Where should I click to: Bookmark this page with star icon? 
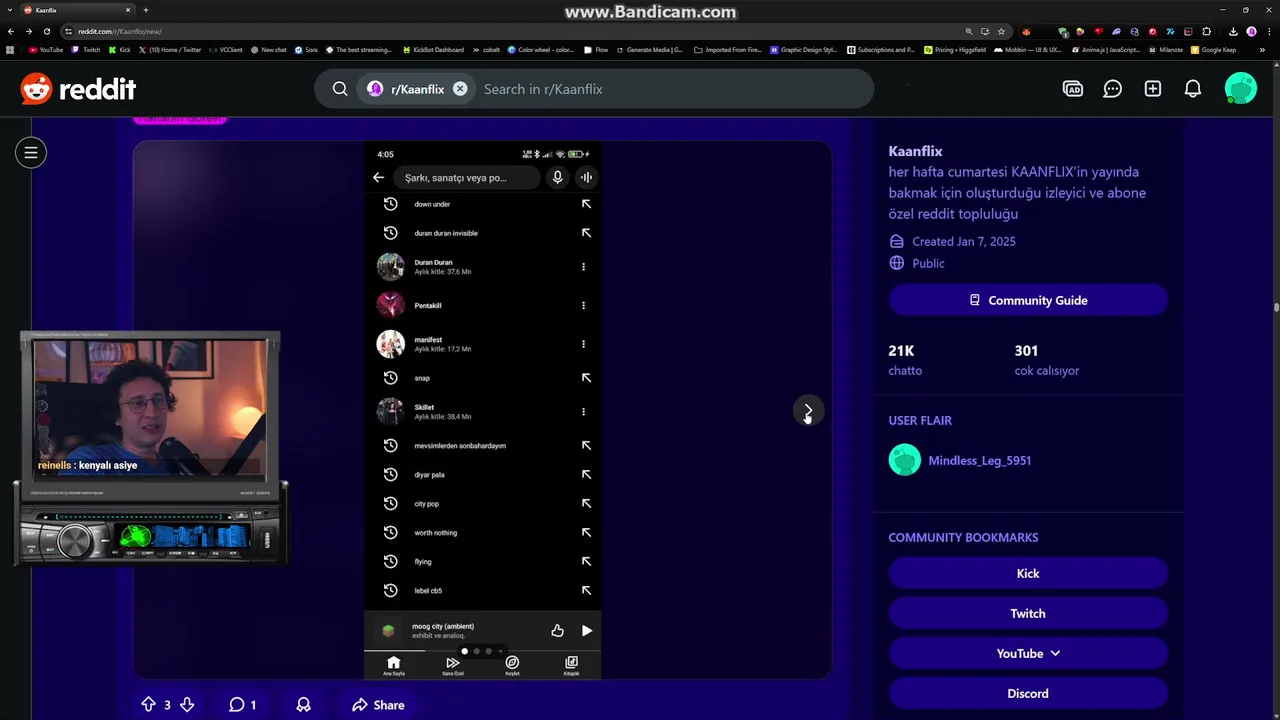[1001, 31]
